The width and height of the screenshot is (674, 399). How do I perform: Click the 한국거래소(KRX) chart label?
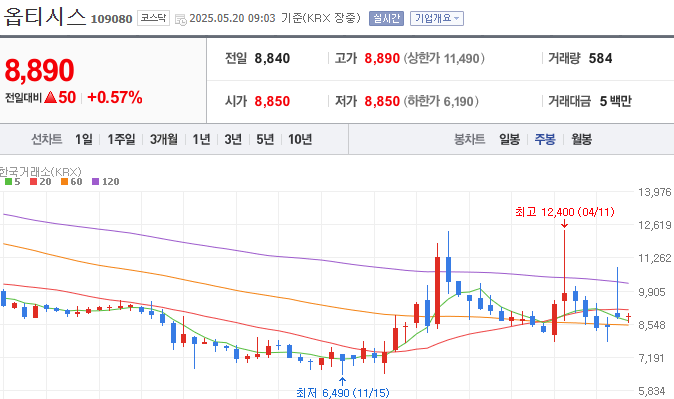pos(40,172)
